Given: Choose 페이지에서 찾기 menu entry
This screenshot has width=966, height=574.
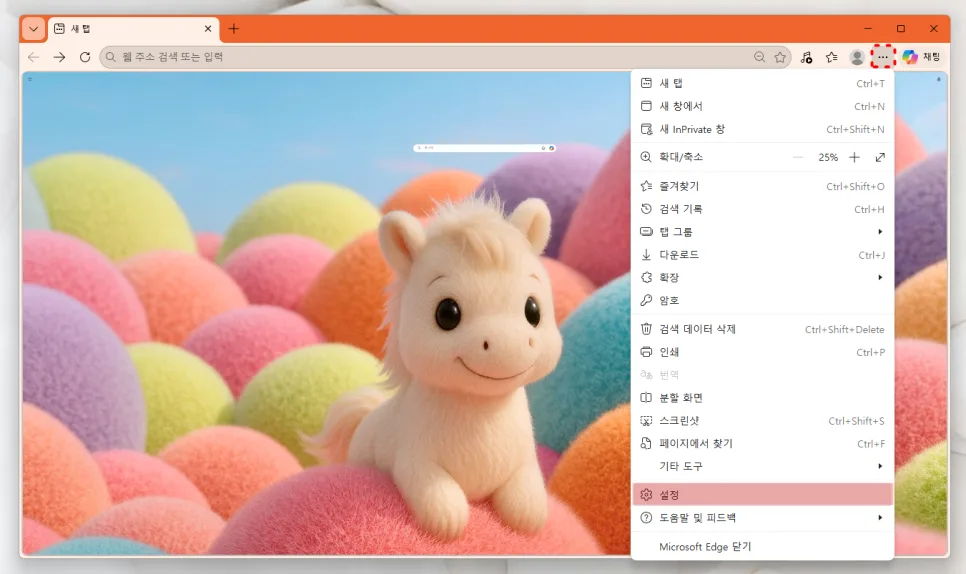Looking at the screenshot, I should tap(763, 443).
